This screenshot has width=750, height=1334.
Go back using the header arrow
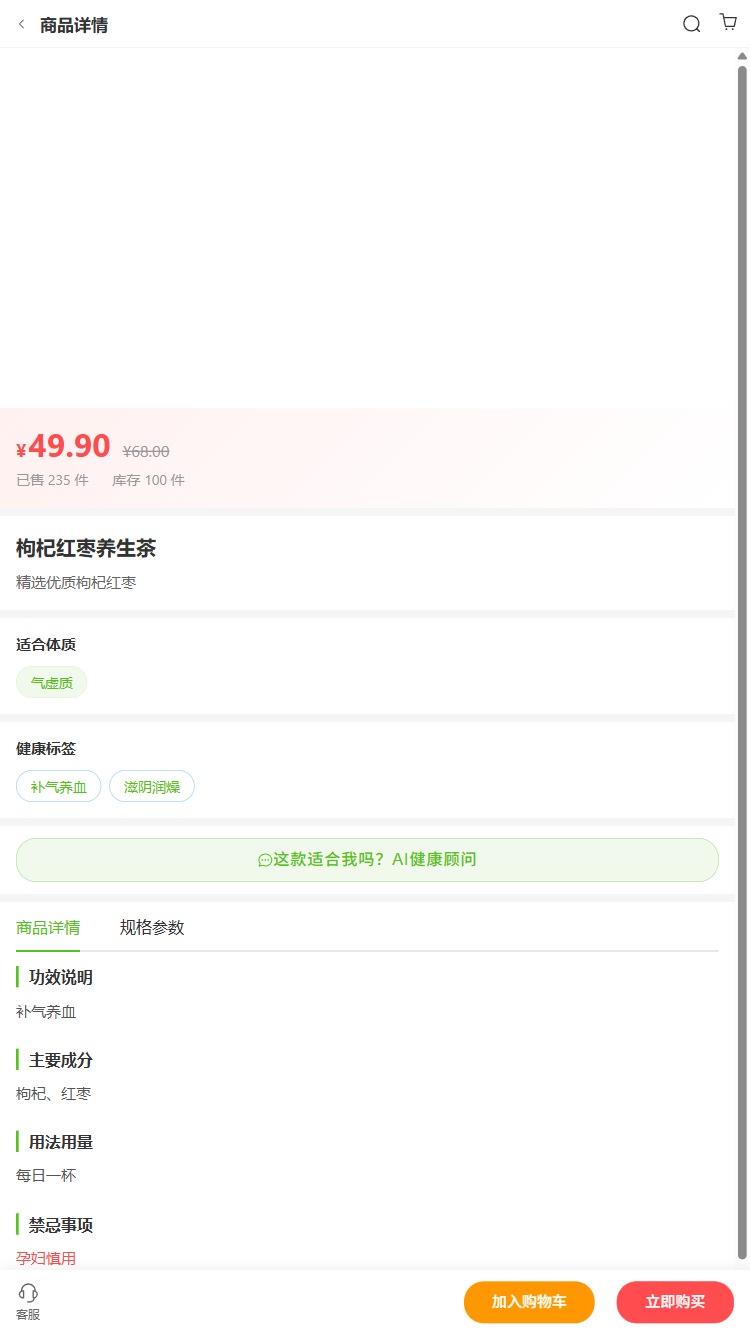[22, 24]
